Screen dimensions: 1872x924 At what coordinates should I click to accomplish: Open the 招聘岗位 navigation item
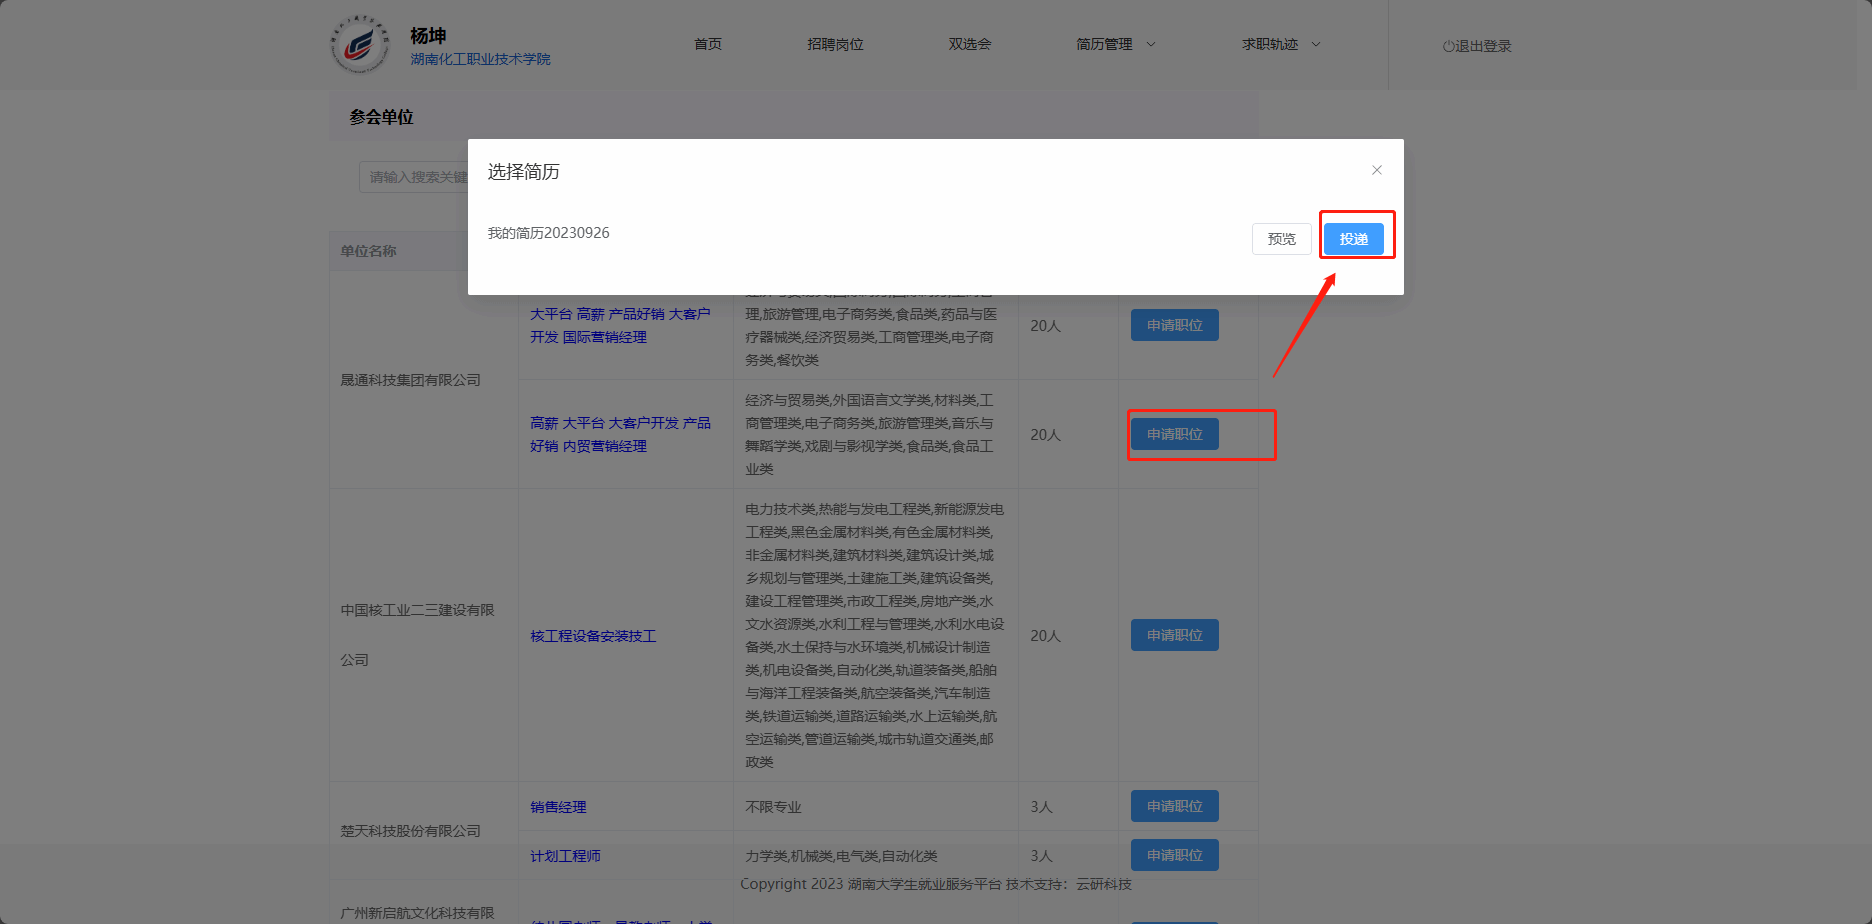[x=835, y=44]
